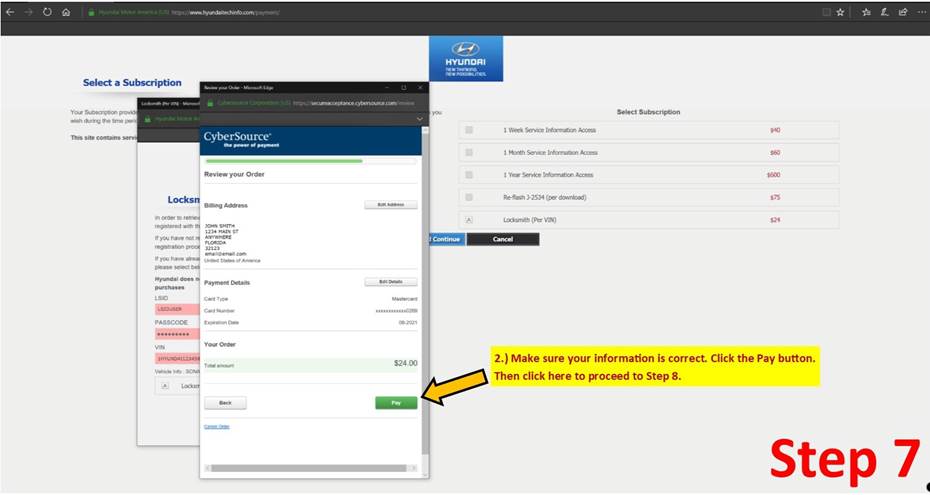Click the Review your Order heading
The height and width of the screenshot is (495, 930).
pos(234,175)
